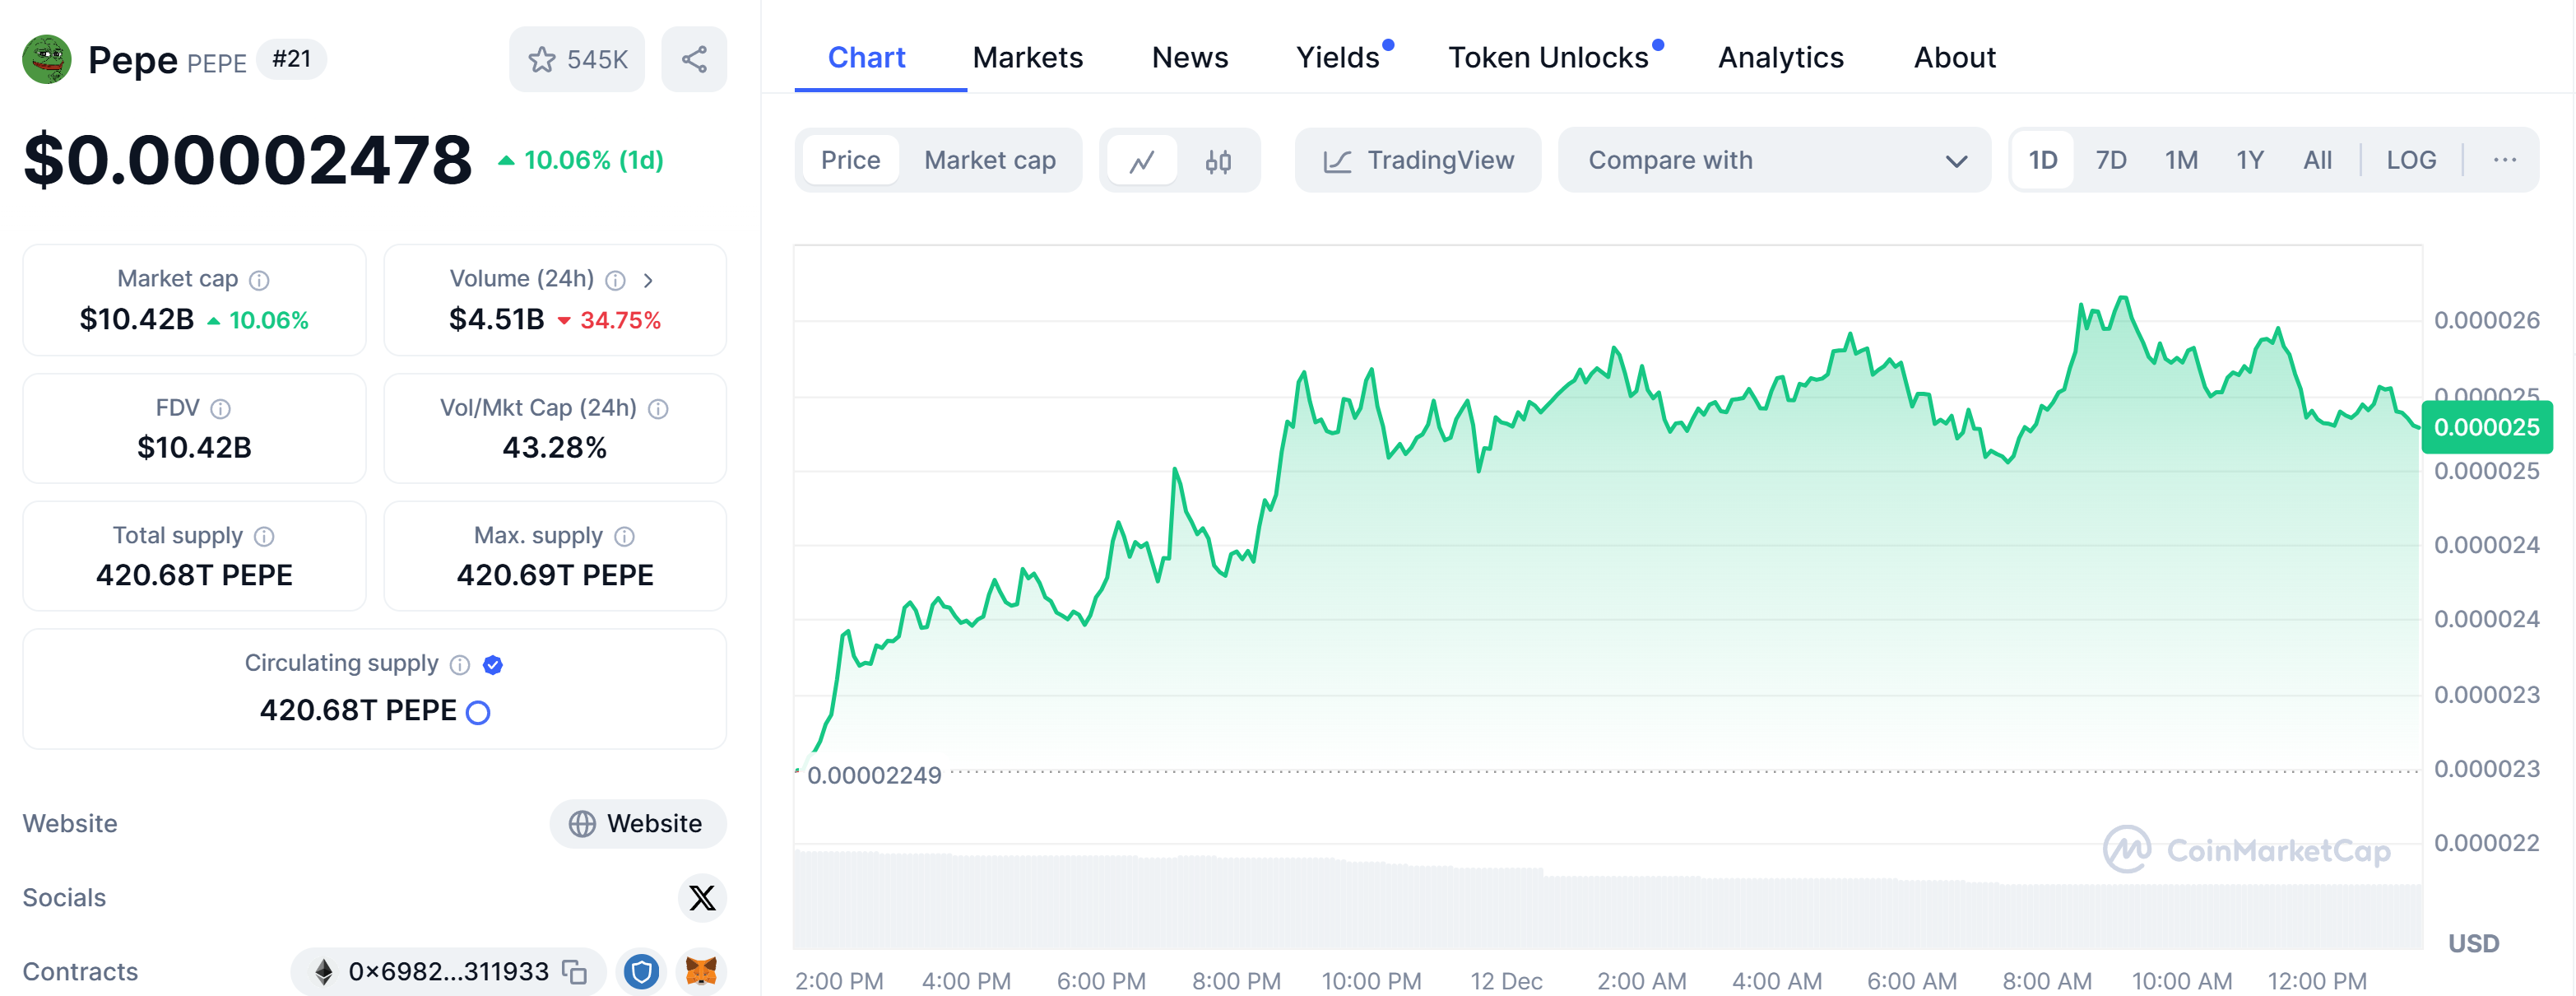Select the line chart view icon
The height and width of the screenshot is (996, 2576).
(x=1142, y=161)
